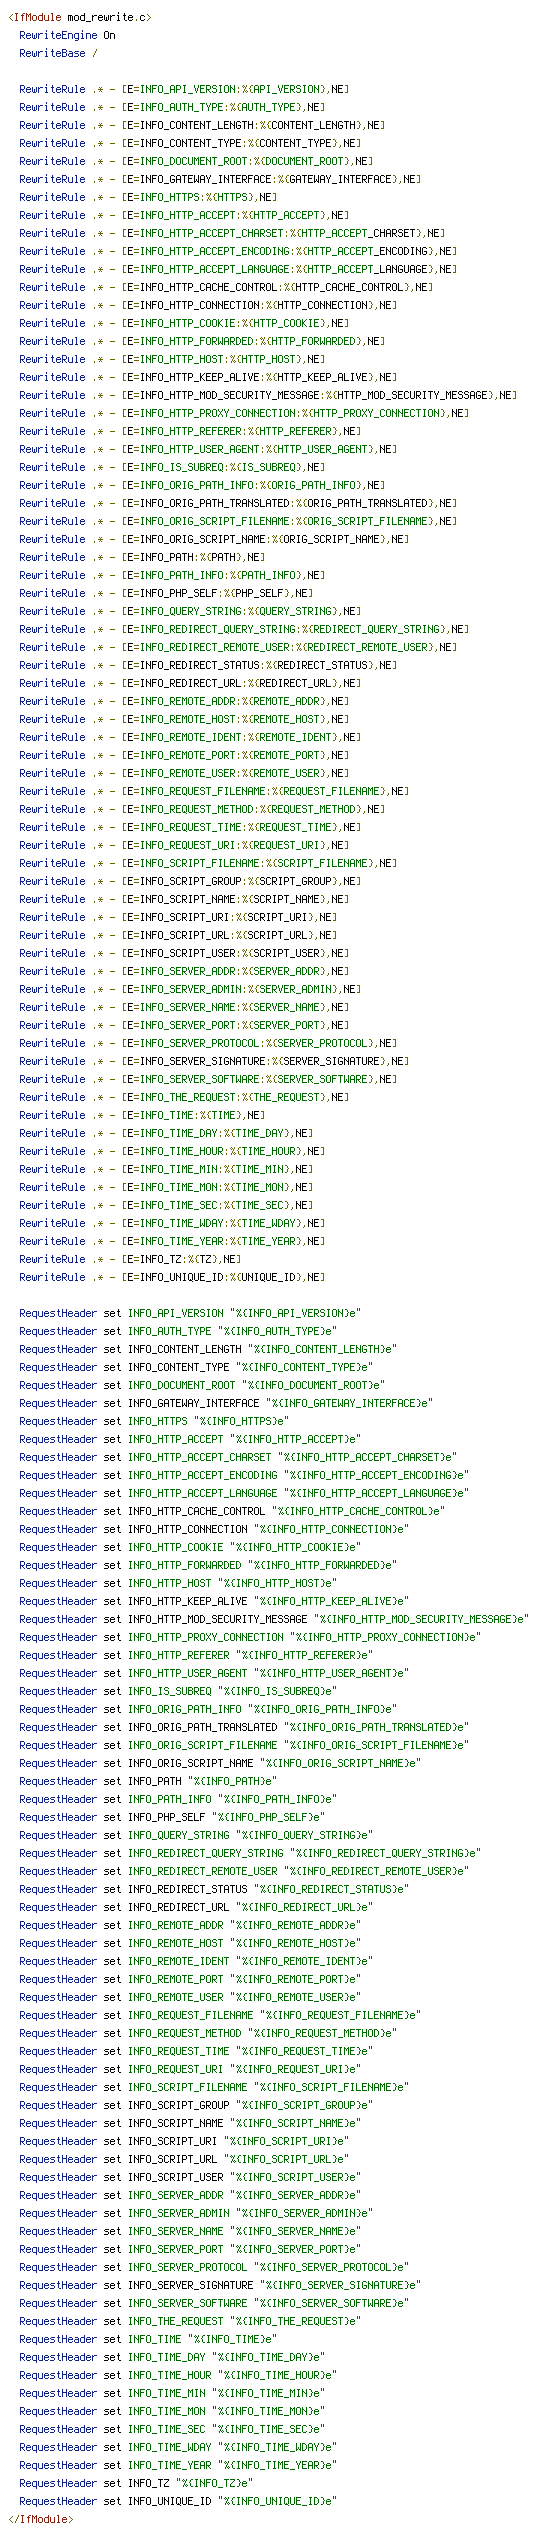The width and height of the screenshot is (538, 2536).
Task: Select the INFO_SERVER_SOFTWARE RewriteRule line
Action: tap(208, 1079)
